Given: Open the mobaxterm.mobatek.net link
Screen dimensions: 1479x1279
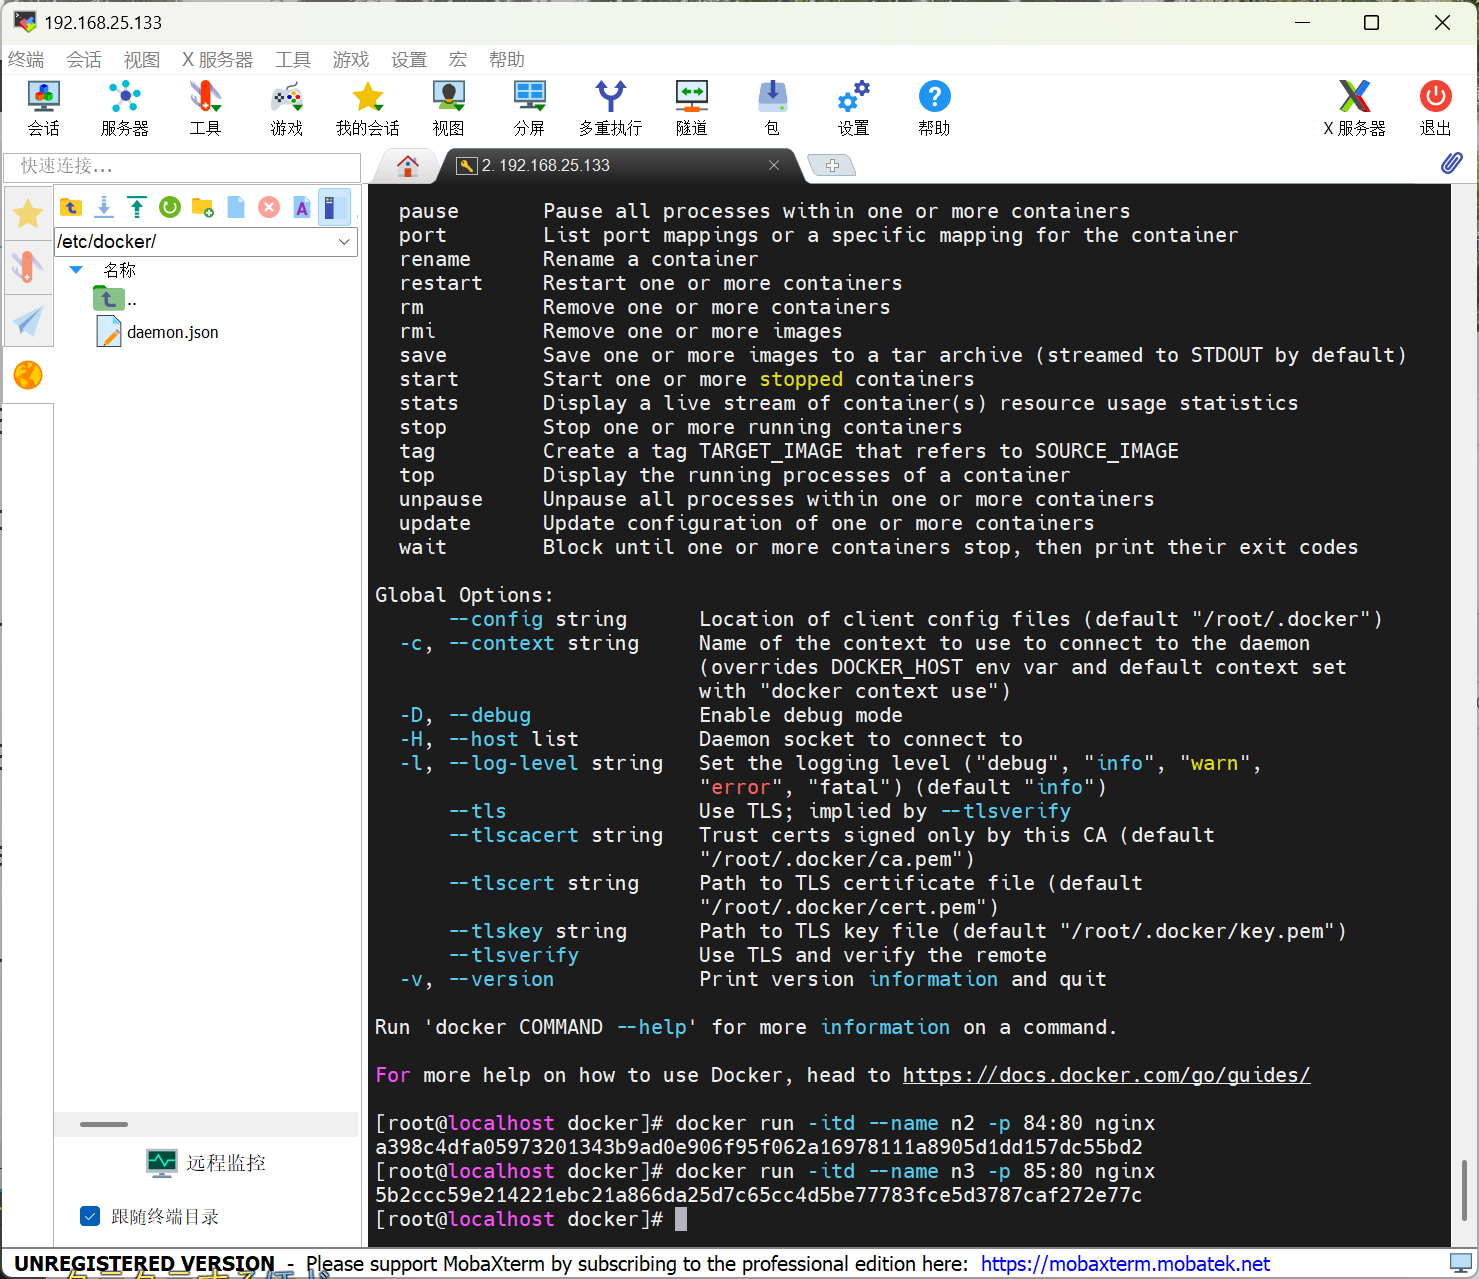Looking at the screenshot, I should (x=1125, y=1264).
